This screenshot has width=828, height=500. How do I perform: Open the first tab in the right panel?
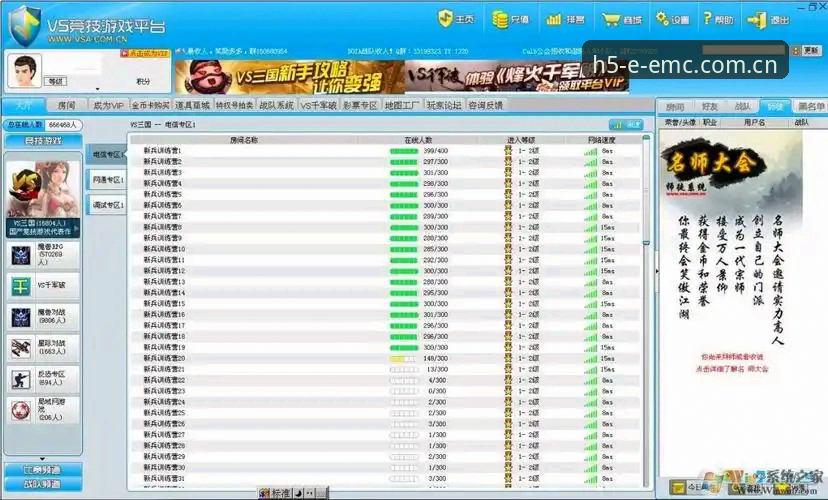[675, 107]
